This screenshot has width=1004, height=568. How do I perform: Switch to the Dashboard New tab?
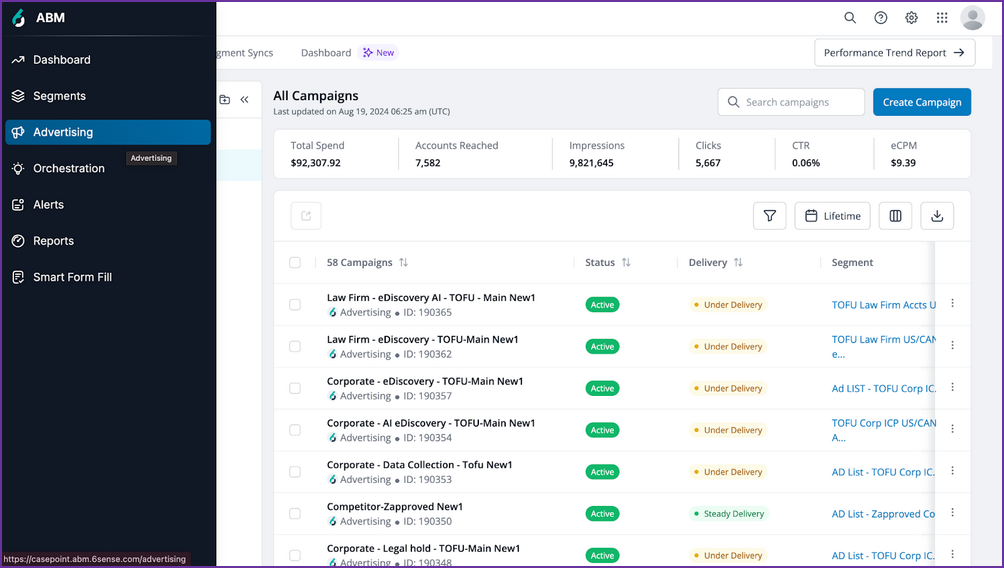click(349, 53)
